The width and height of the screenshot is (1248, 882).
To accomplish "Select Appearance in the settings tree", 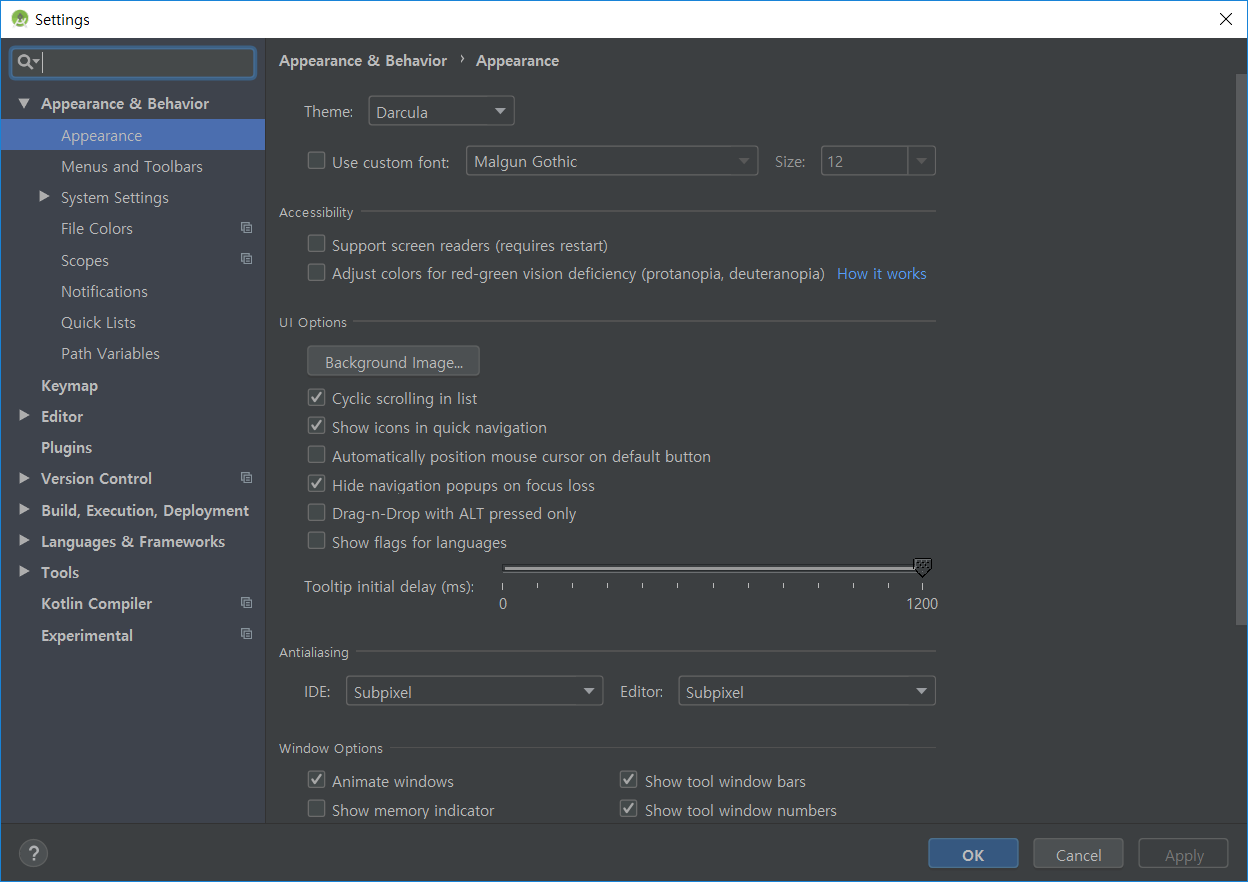I will coord(133,135).
